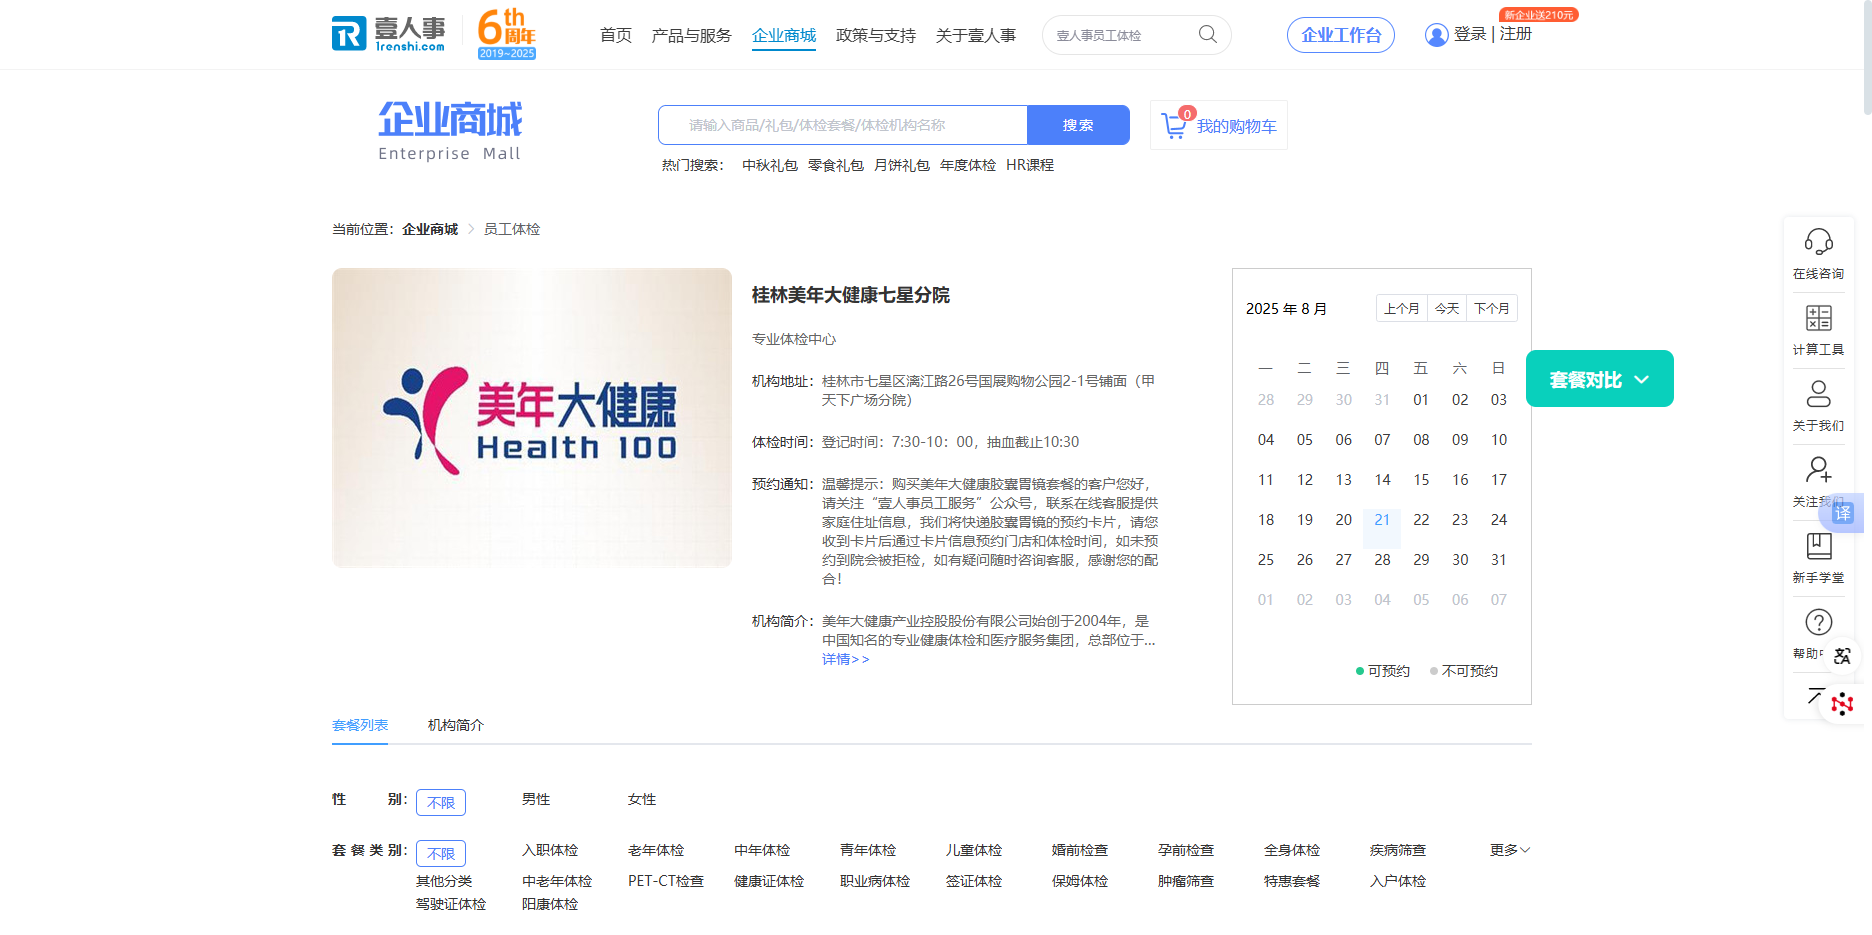The image size is (1872, 935).
Task: Click 注册 link
Action: tap(1516, 34)
